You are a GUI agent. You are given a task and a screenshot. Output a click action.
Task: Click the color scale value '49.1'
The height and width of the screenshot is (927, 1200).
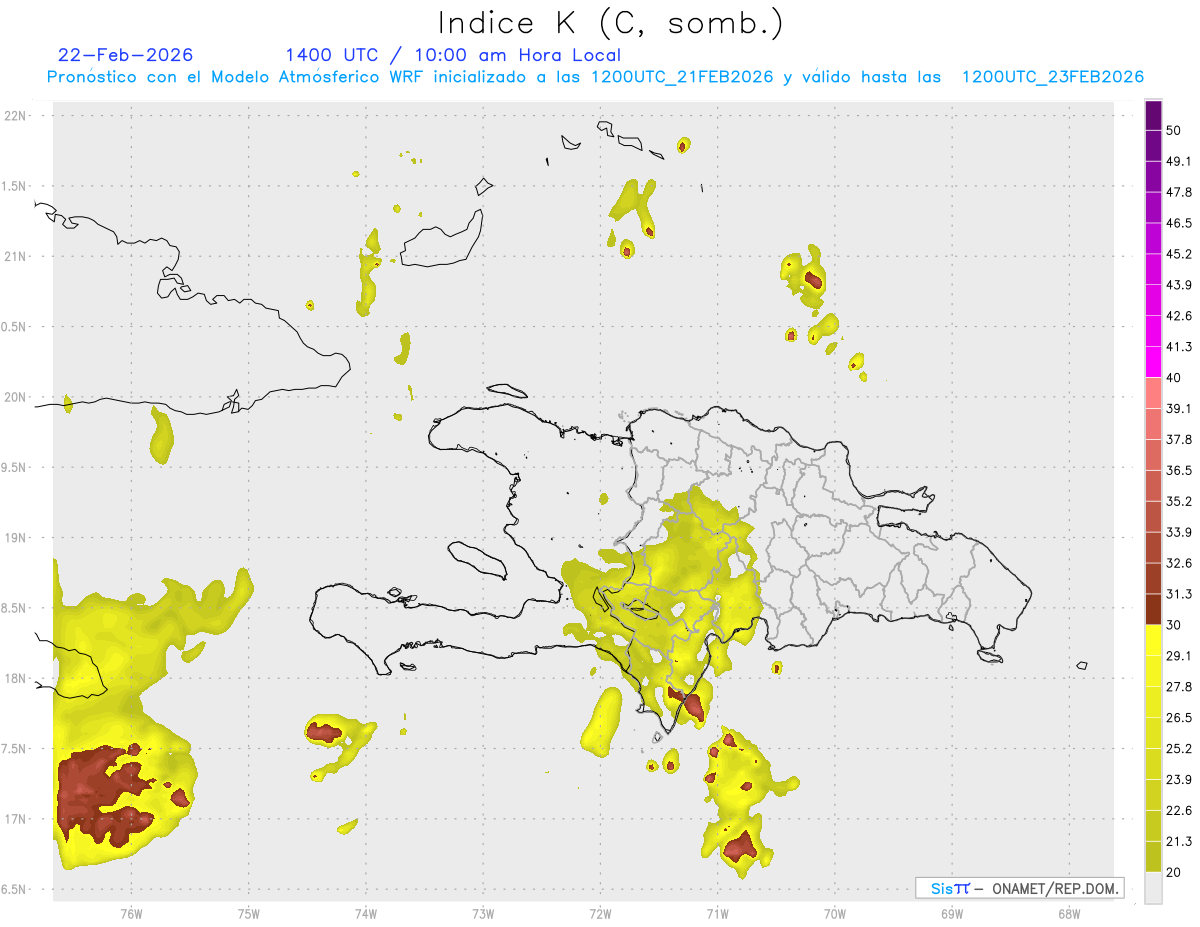point(1179,161)
